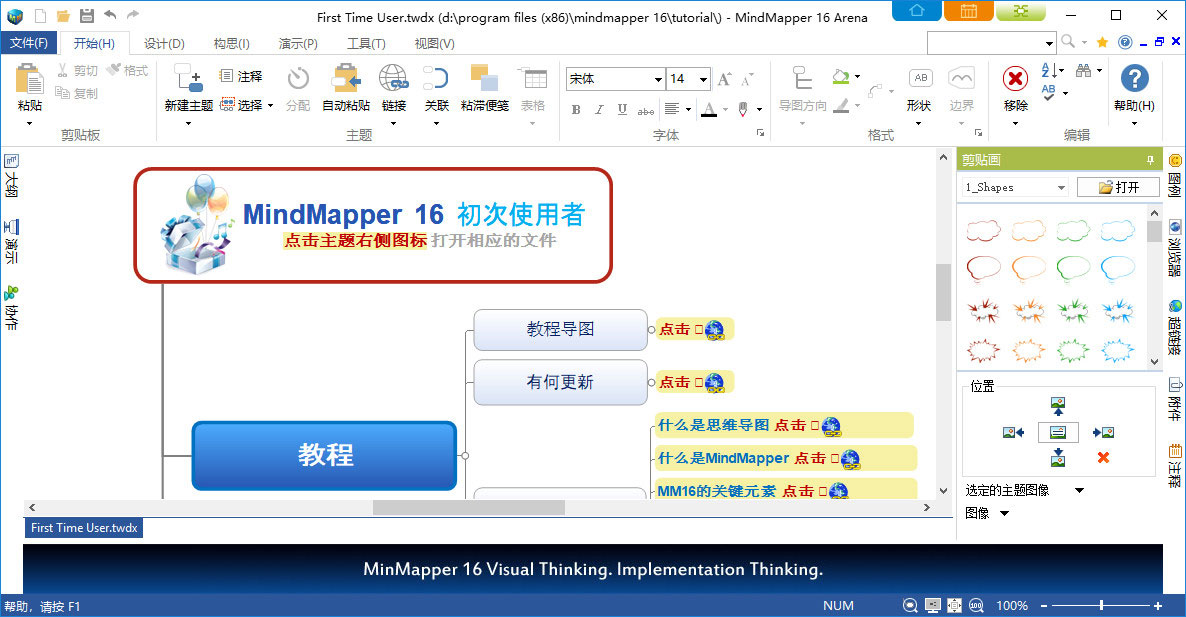Viewport: 1186px width, 617px height.
Task: Select the 教程 blue topic node
Action: click(x=324, y=455)
